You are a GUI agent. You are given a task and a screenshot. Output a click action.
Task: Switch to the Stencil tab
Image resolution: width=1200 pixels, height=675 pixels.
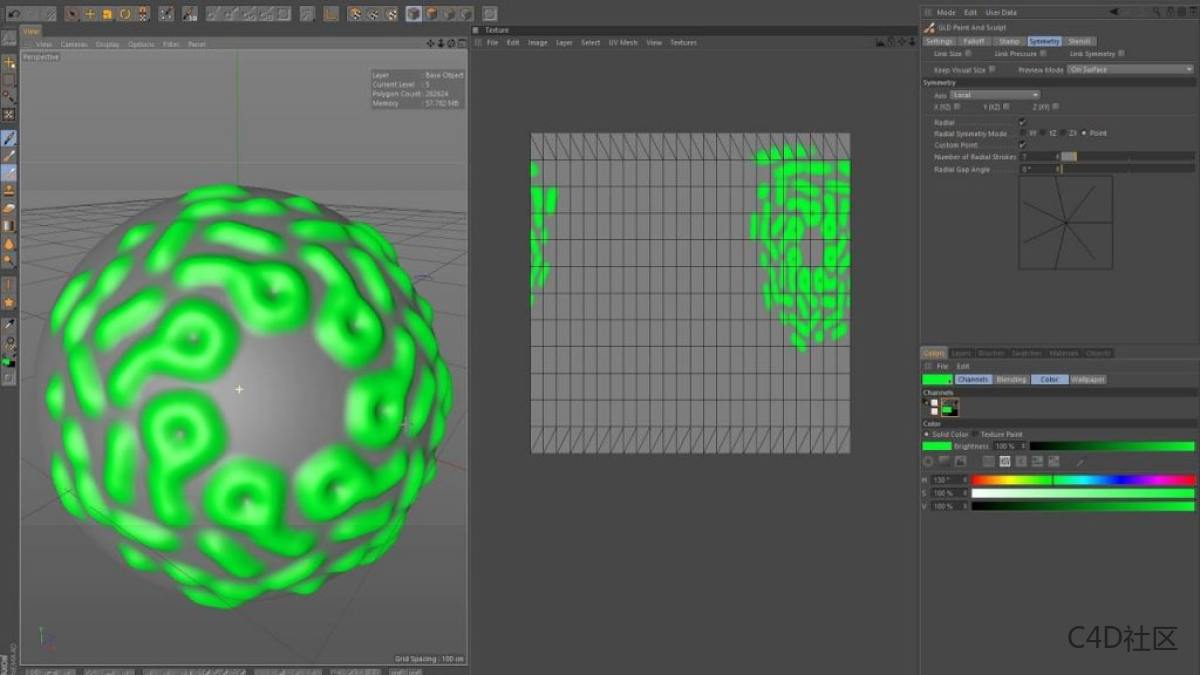[x=1079, y=41]
